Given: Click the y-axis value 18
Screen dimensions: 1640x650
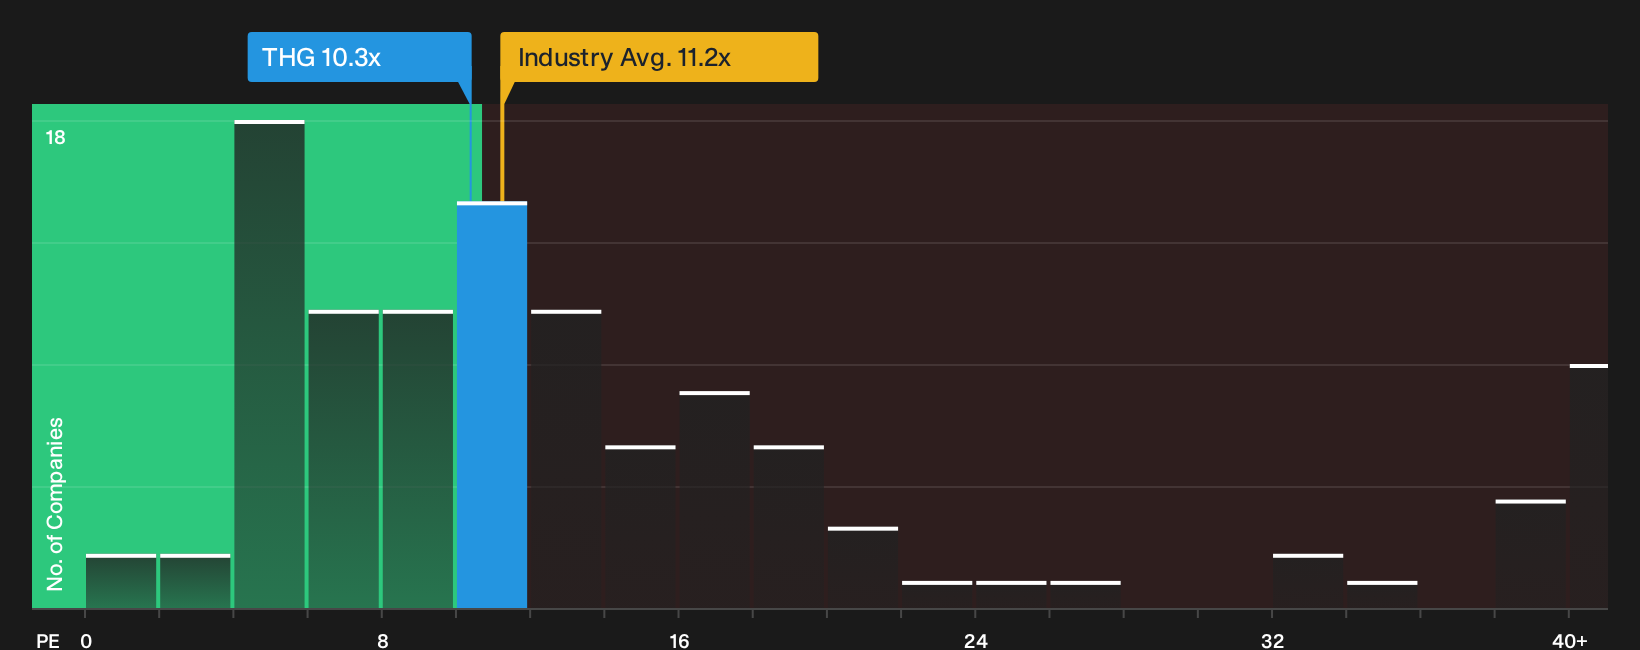Looking at the screenshot, I should (x=55, y=137).
